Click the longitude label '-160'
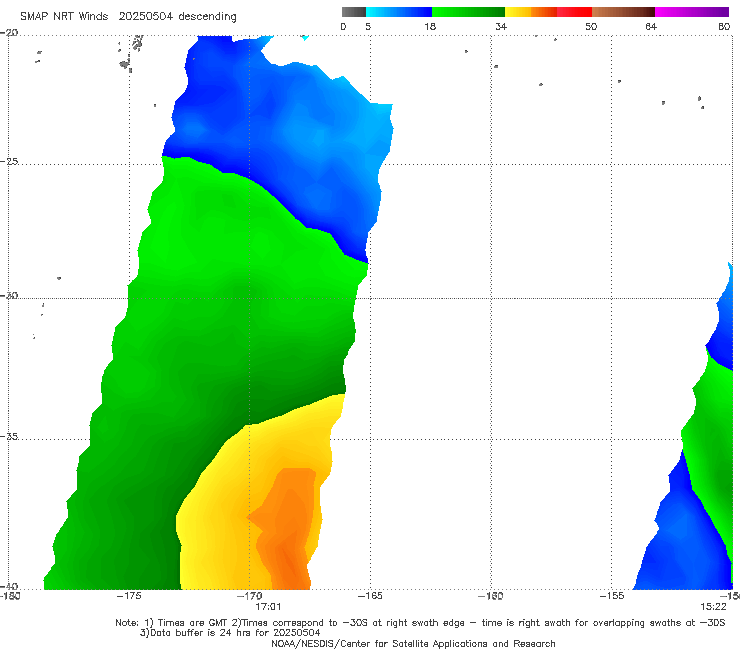The width and height of the screenshot is (740, 650). pos(491,596)
